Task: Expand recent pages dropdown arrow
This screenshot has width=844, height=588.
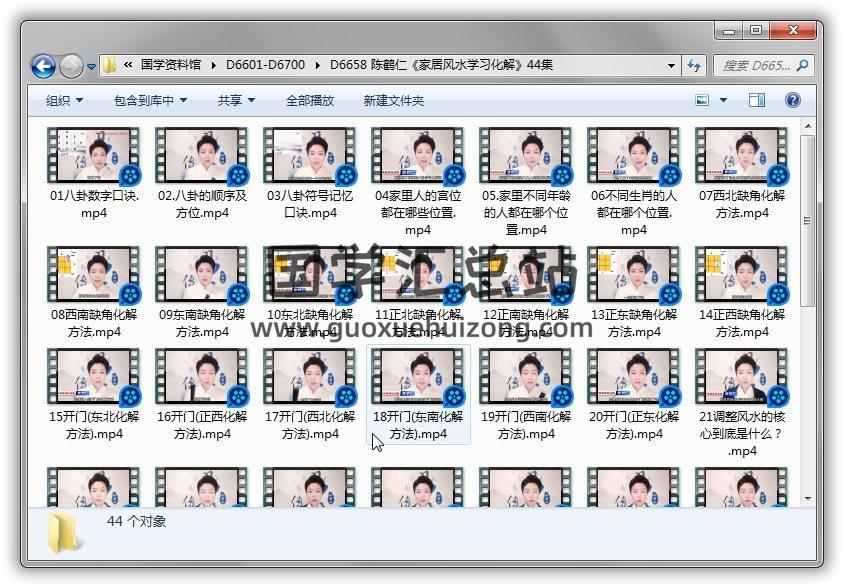Action: (x=91, y=67)
